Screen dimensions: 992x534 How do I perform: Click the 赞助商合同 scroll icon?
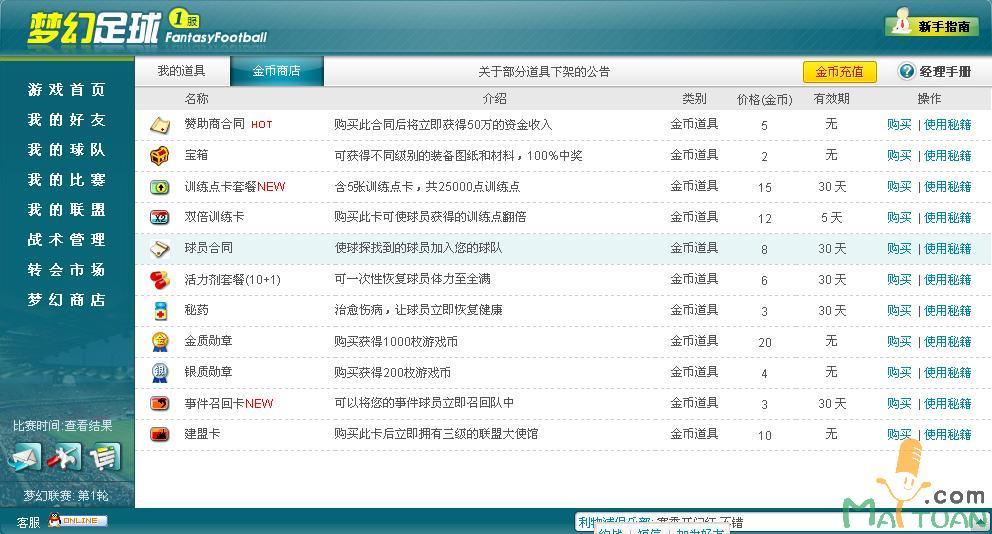[x=160, y=125]
